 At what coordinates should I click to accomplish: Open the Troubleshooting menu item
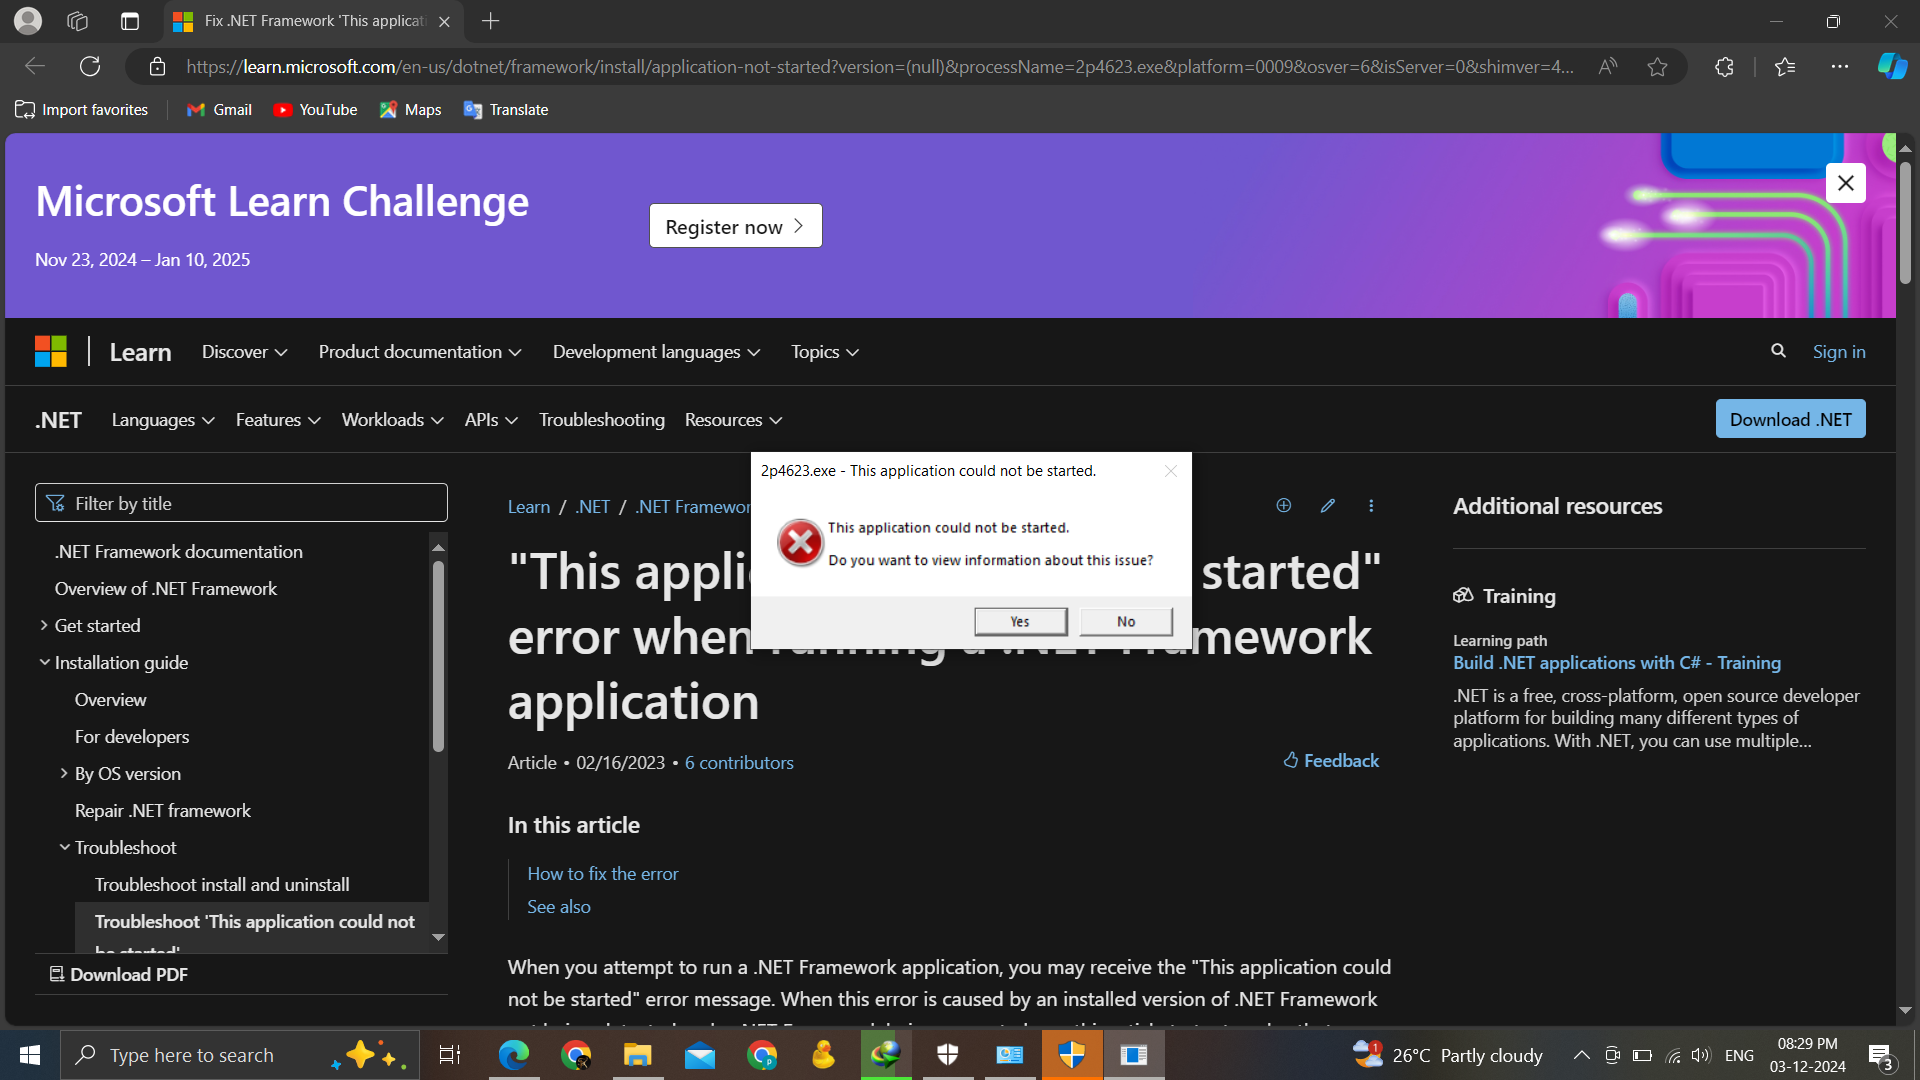(x=601, y=420)
